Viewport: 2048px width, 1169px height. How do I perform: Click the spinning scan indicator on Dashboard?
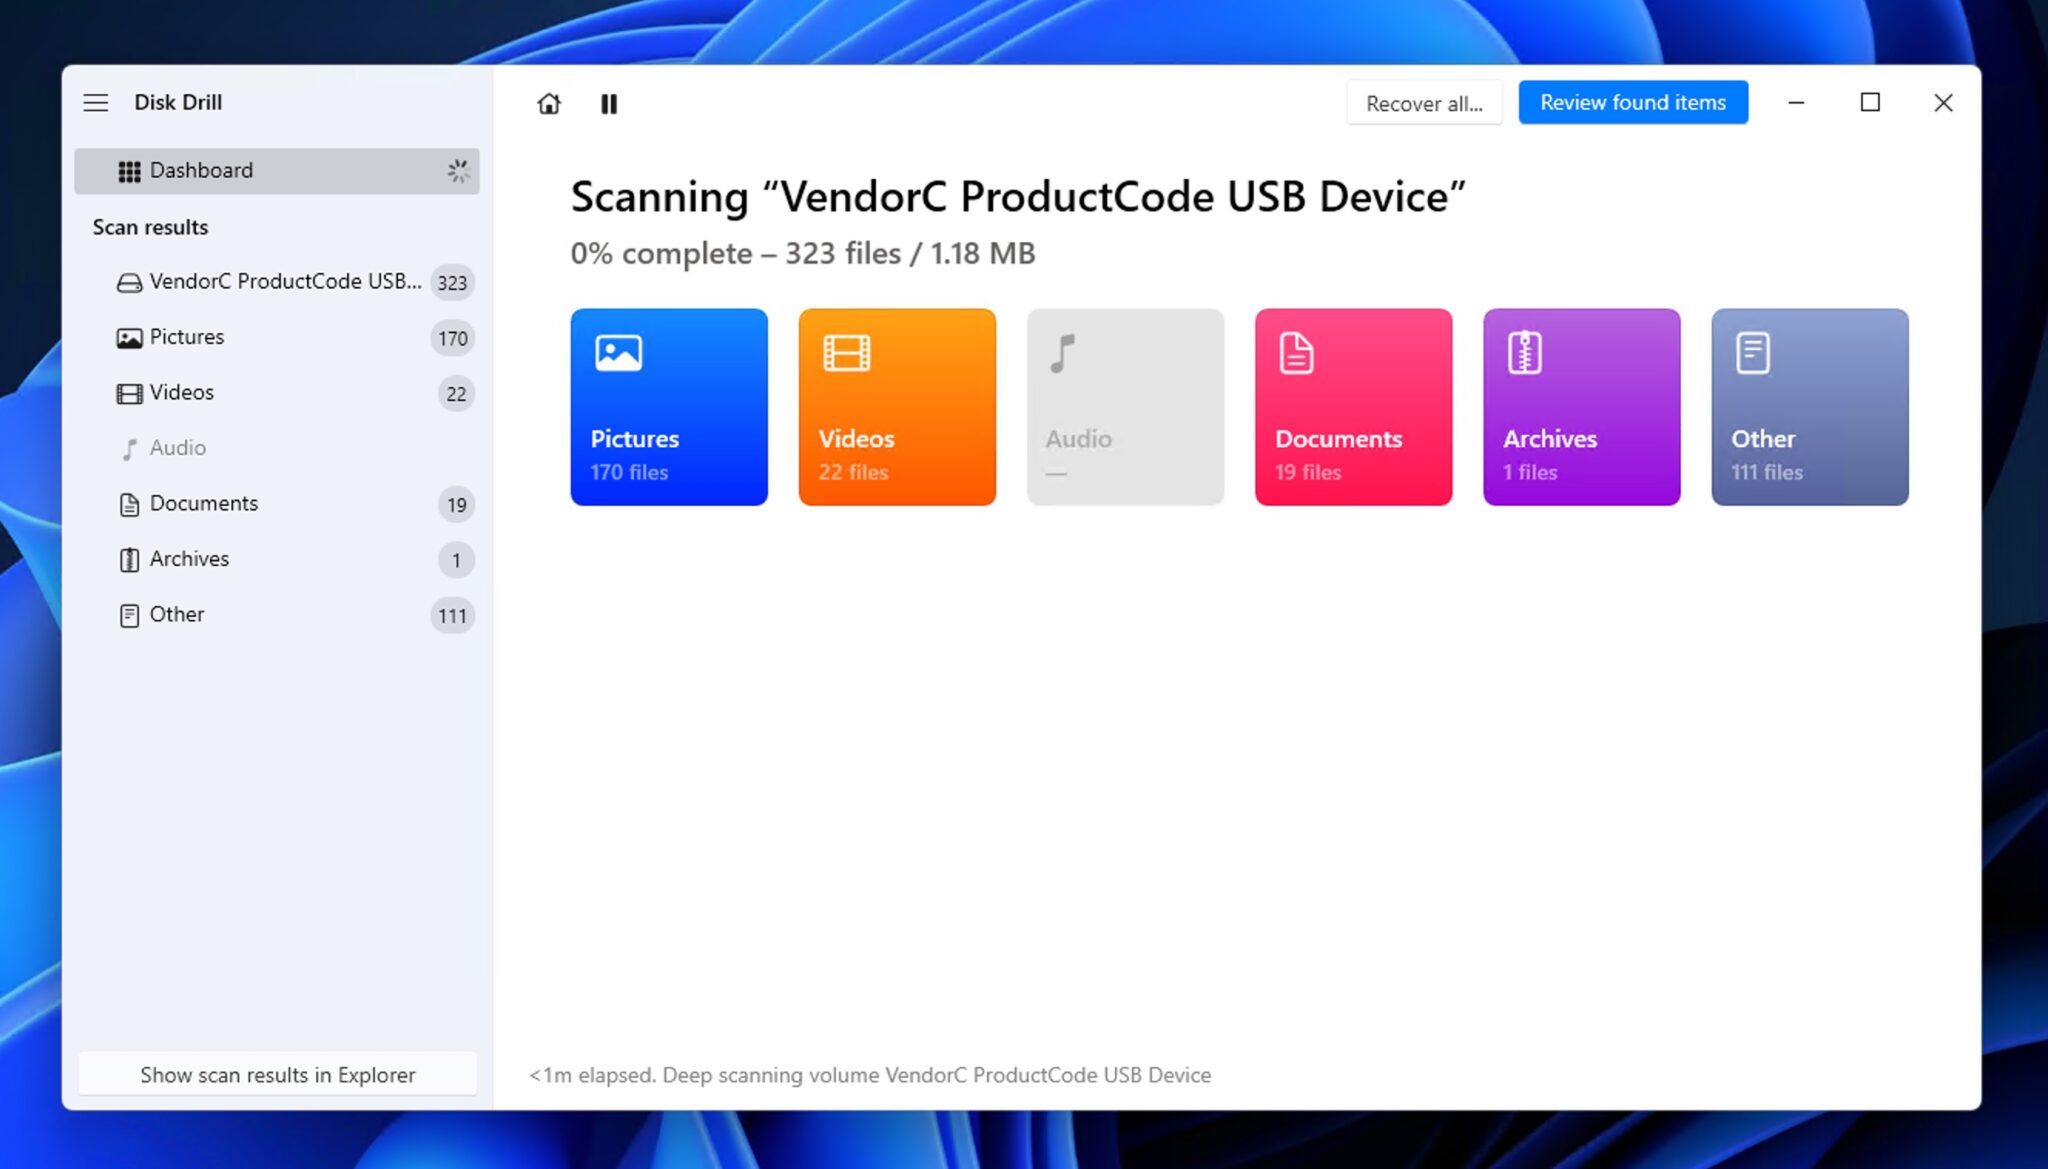tap(458, 171)
